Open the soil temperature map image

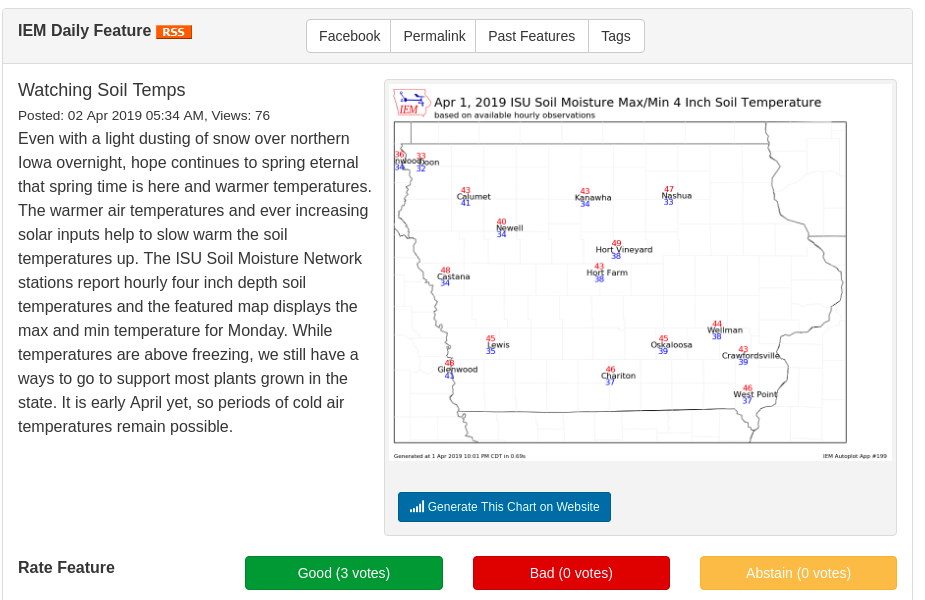641,273
